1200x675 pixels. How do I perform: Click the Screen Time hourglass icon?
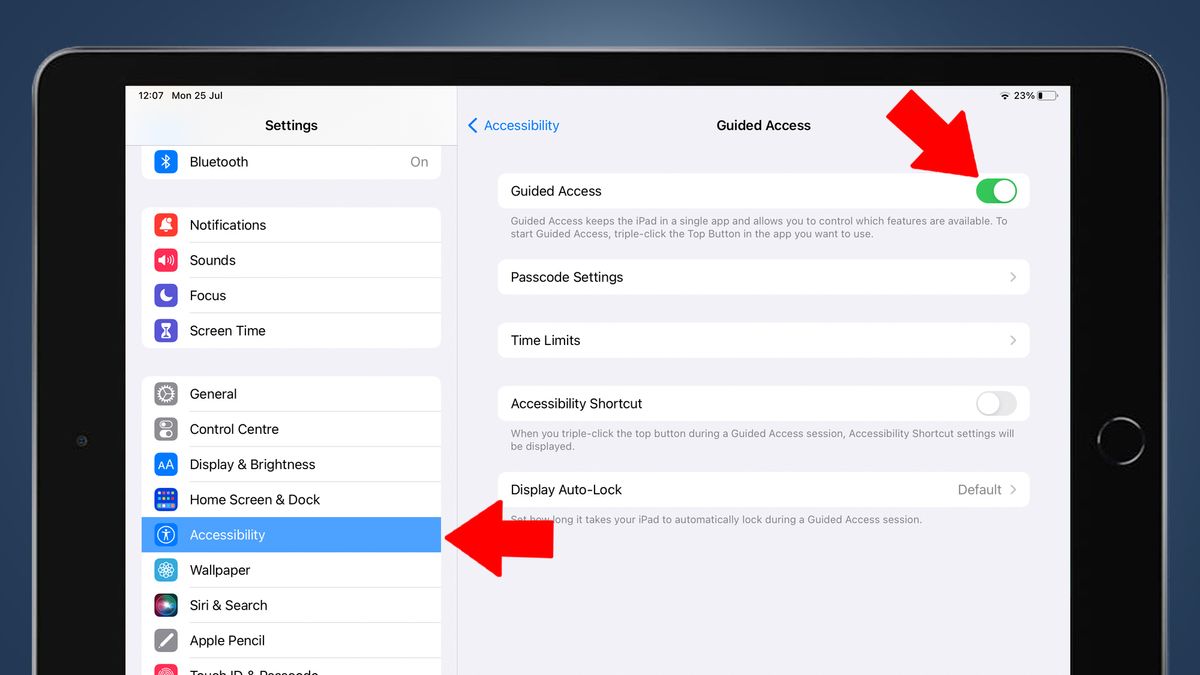click(x=165, y=330)
